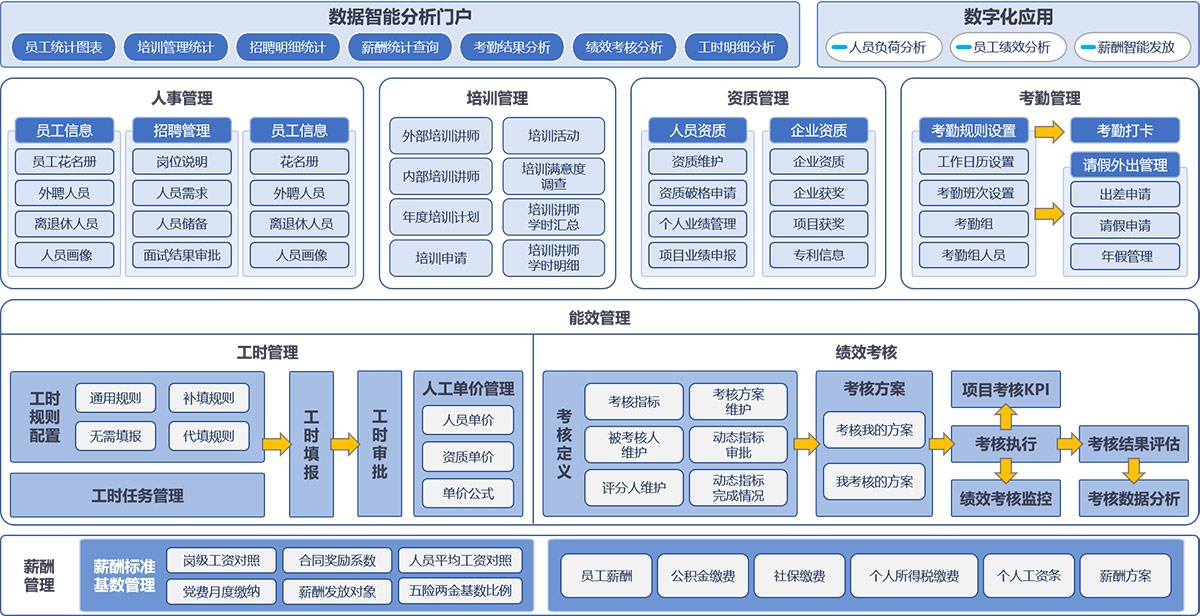Toggle the 人员负荷分析 pill
Viewport: 1200px width, 616px height.
876,47
